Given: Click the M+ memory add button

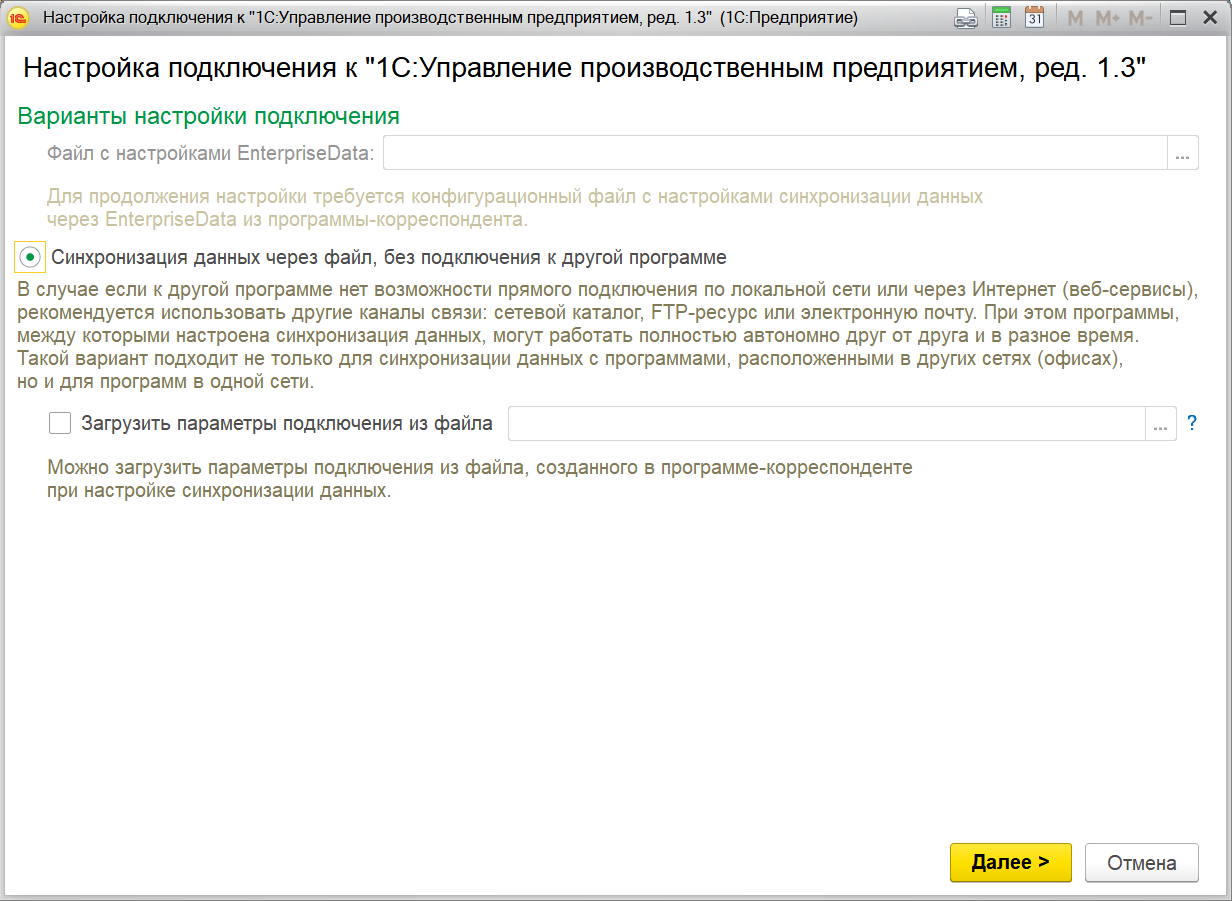Looking at the screenshot, I should point(1106,18).
